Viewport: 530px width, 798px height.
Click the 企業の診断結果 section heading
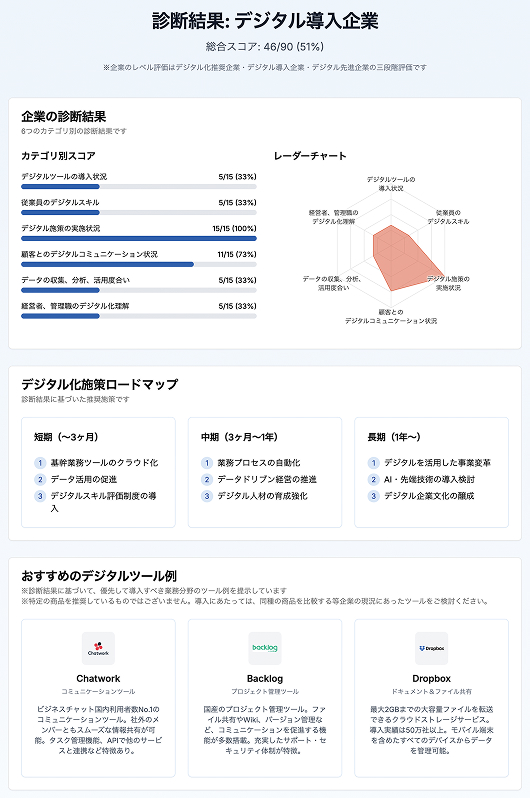64,117
